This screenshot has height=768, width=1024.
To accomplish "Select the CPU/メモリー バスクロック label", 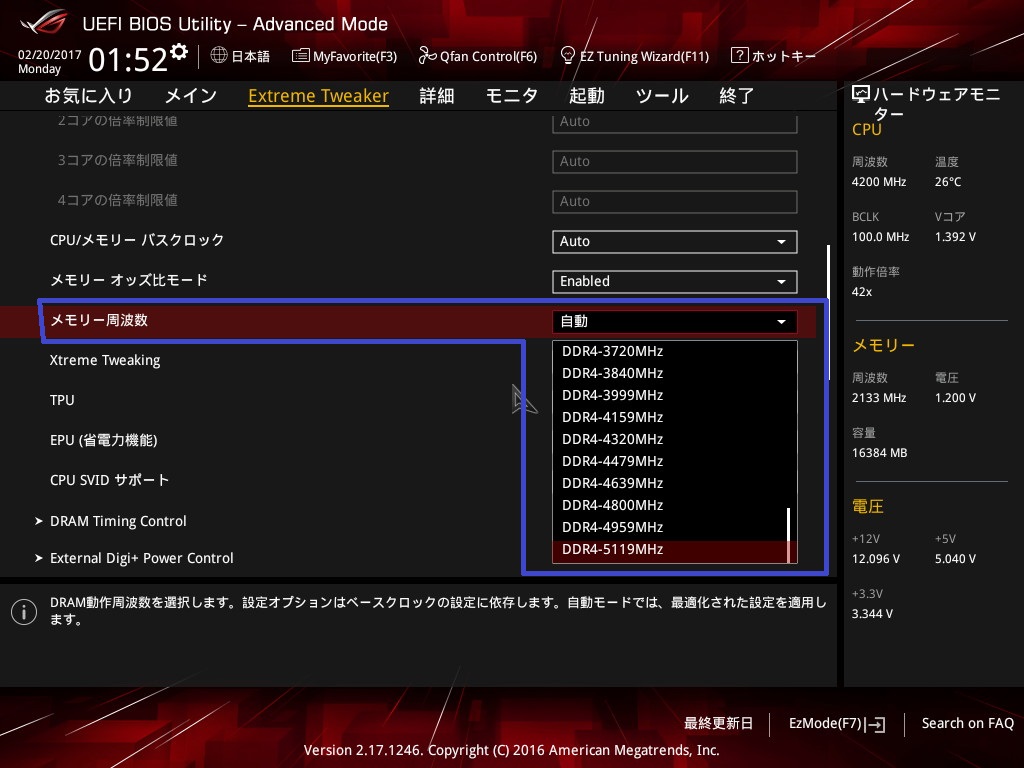I will [x=137, y=240].
